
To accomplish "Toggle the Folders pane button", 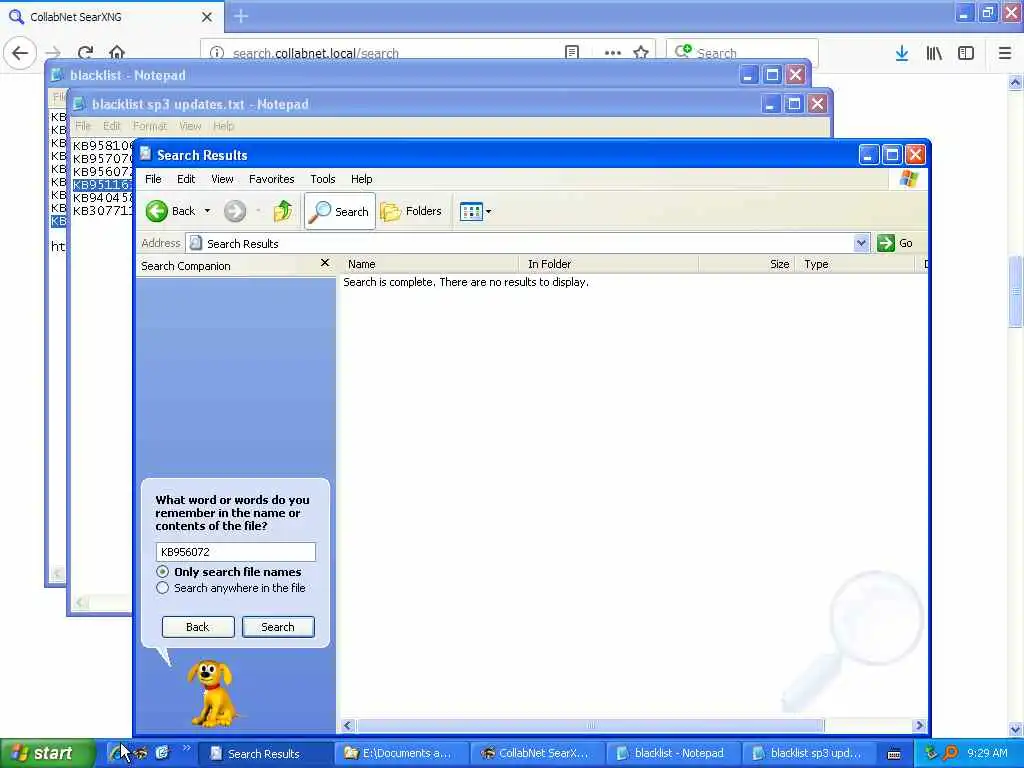I will 411,211.
